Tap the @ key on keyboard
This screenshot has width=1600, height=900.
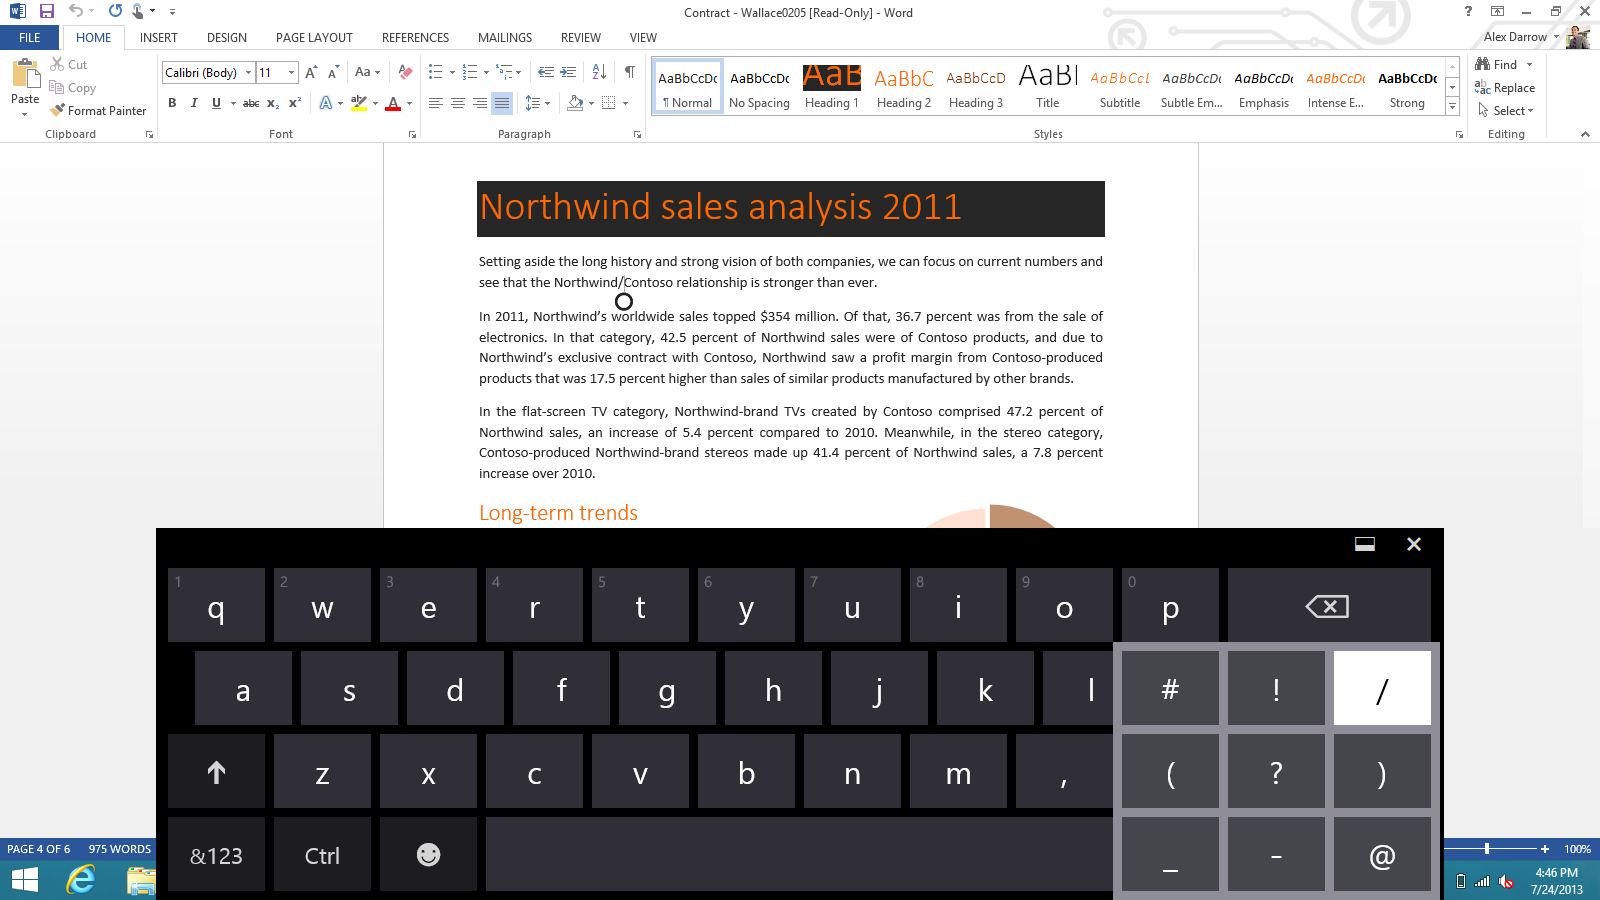click(1382, 855)
